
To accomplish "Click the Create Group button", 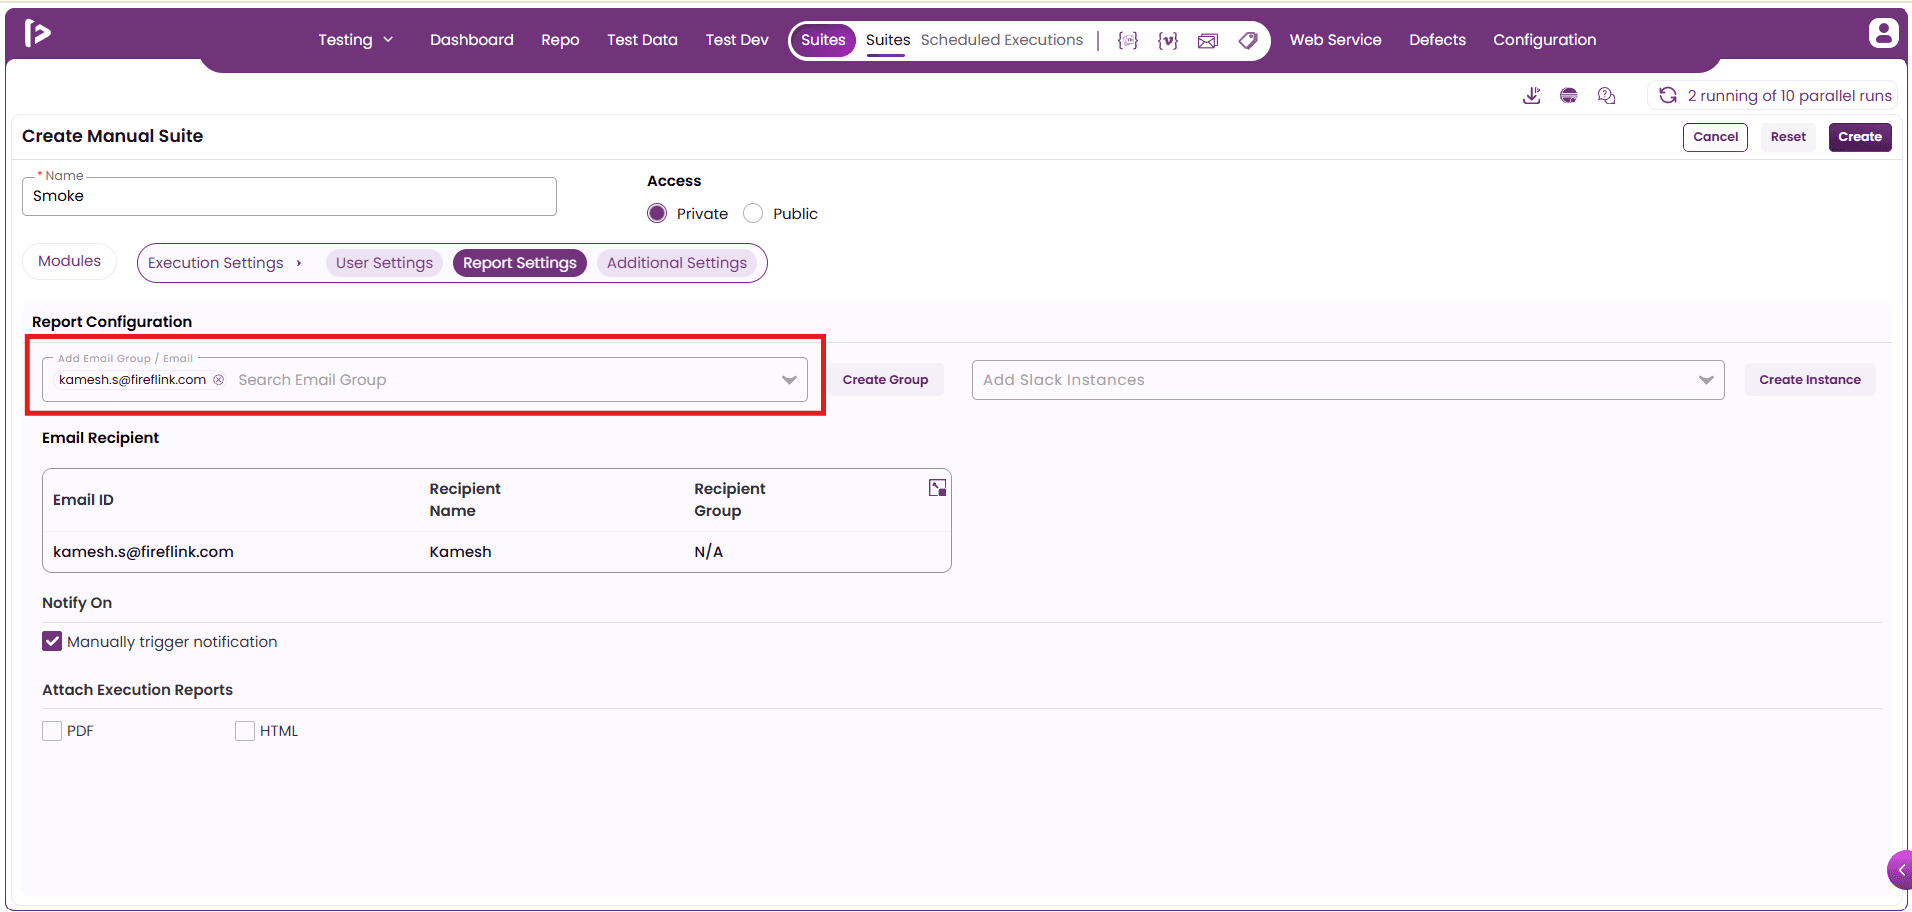I will (x=885, y=380).
